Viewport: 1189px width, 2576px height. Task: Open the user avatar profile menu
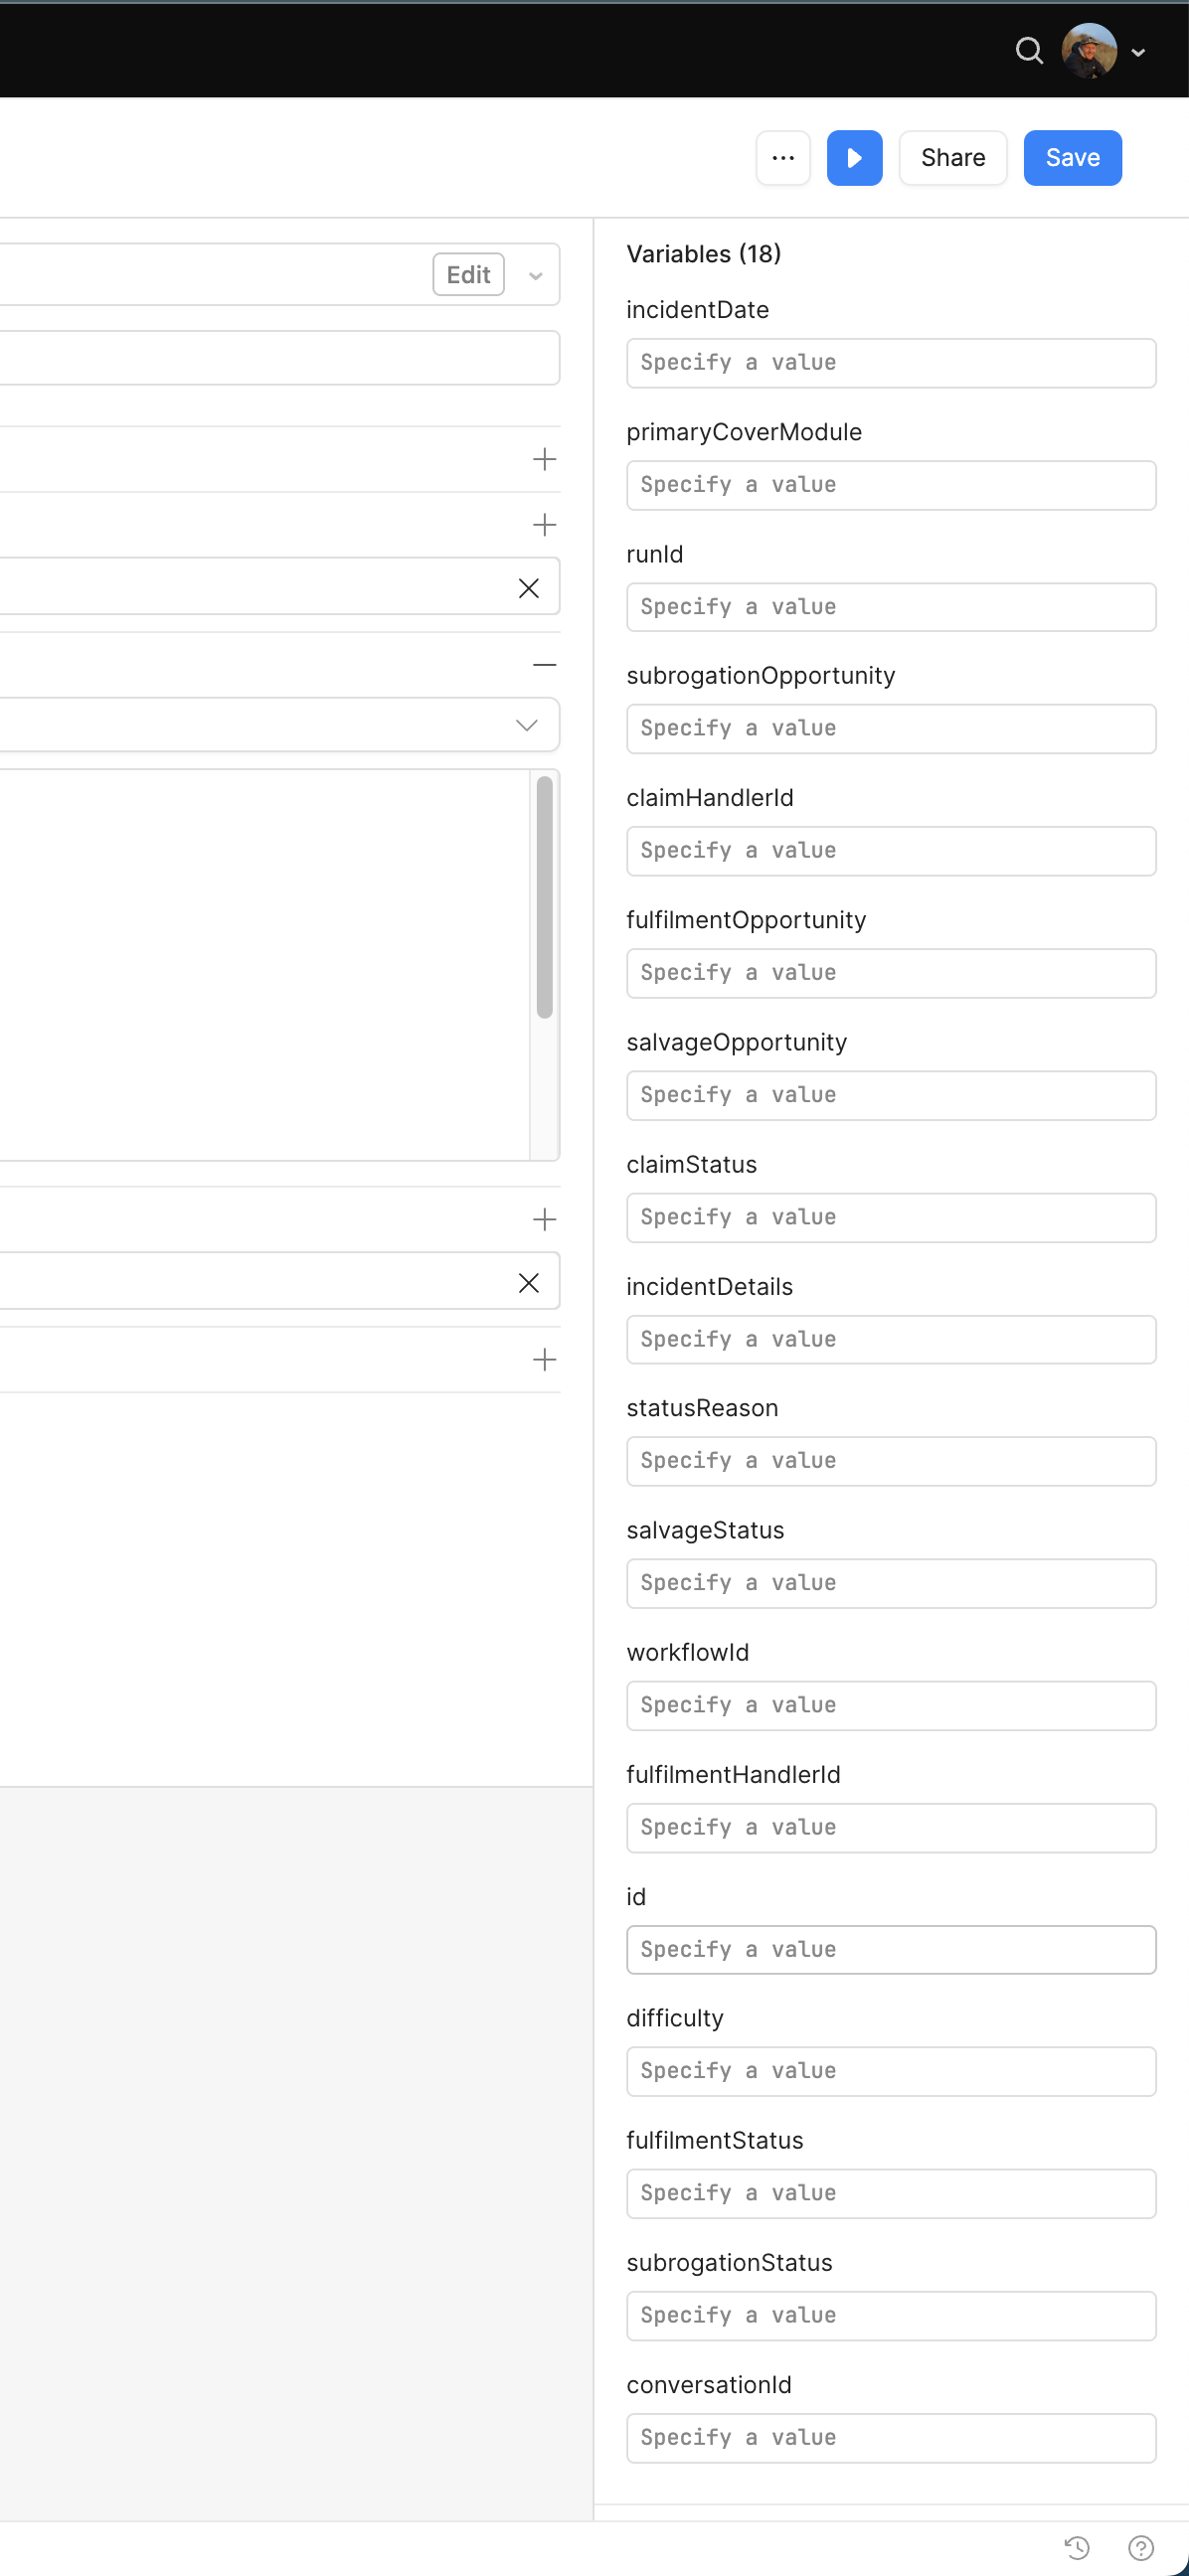[x=1090, y=51]
